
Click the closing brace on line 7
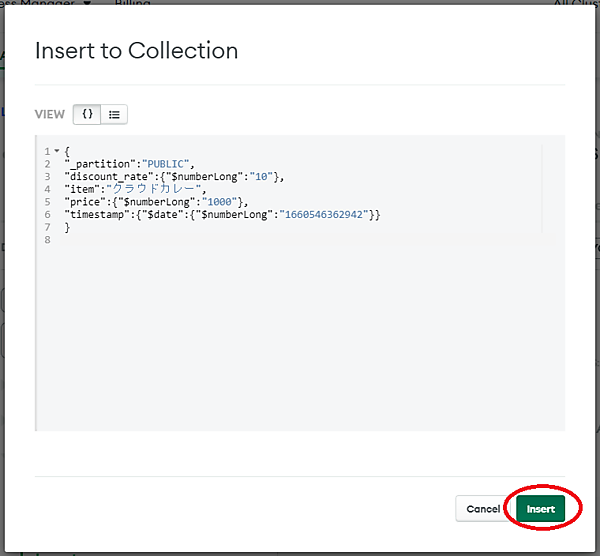[x=67, y=229]
